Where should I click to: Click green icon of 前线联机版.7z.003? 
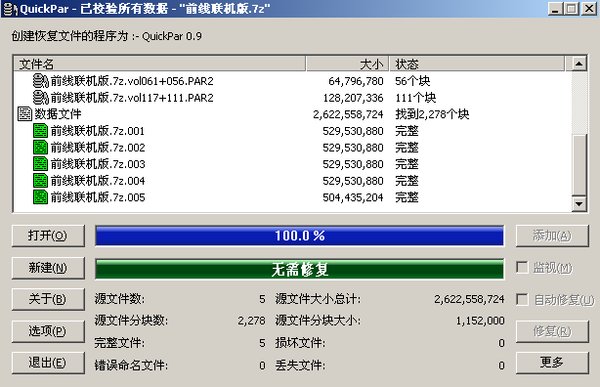pos(40,164)
